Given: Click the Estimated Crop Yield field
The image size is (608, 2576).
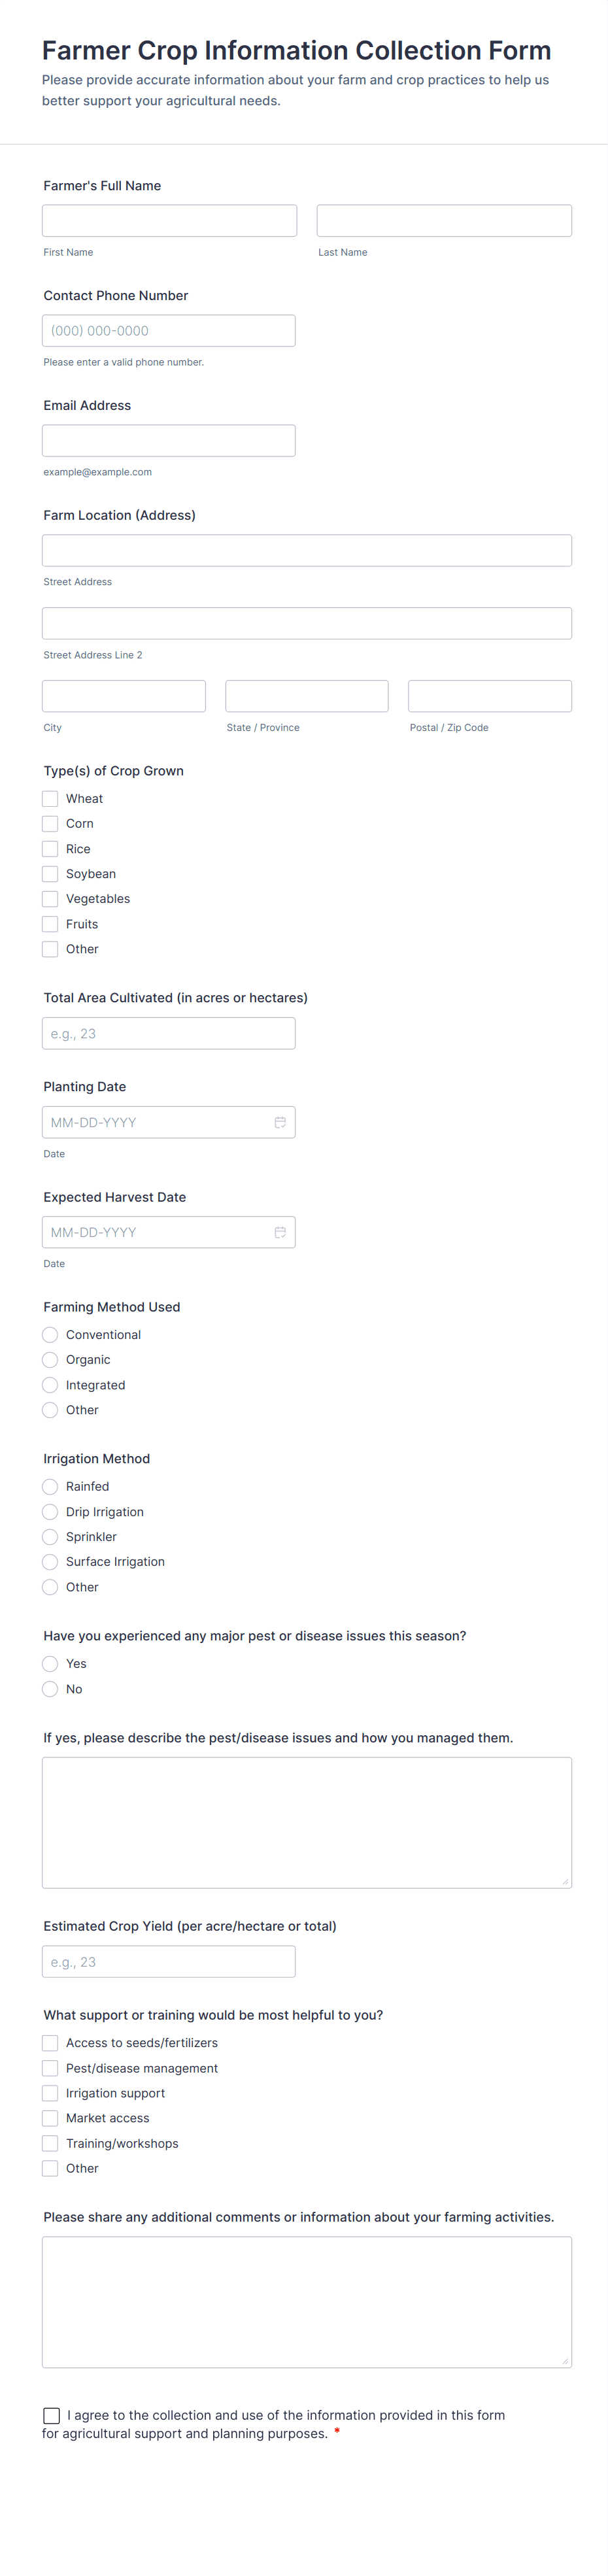Looking at the screenshot, I should pos(169,1962).
